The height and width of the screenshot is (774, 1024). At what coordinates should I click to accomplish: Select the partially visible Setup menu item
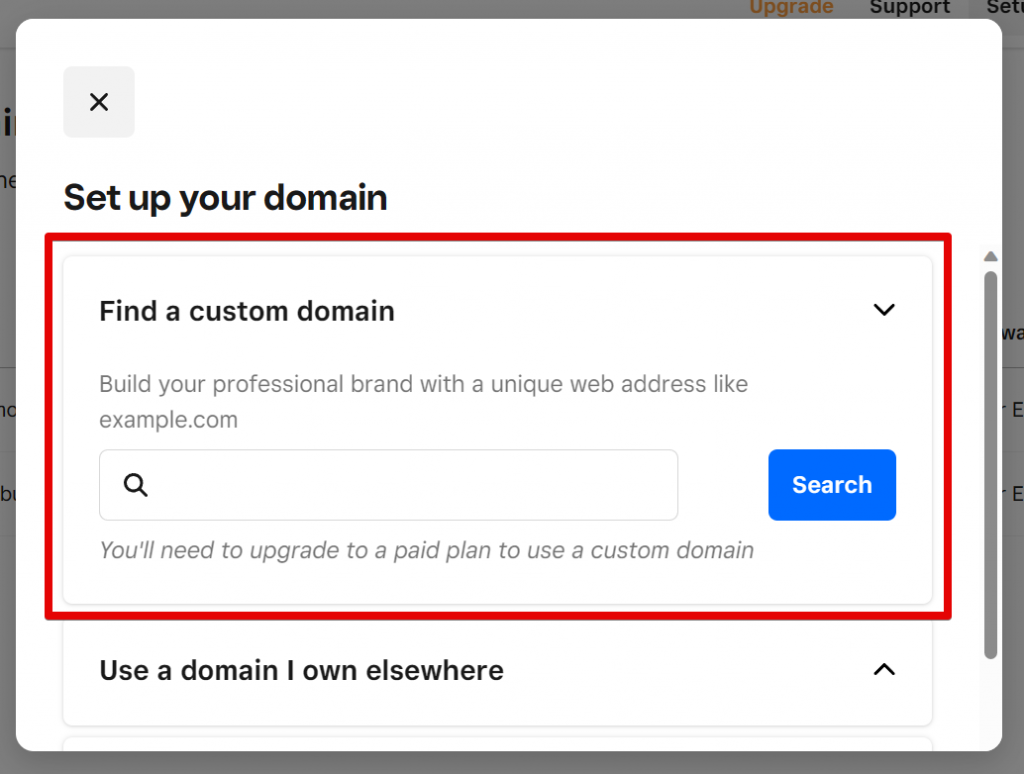[x=1005, y=8]
